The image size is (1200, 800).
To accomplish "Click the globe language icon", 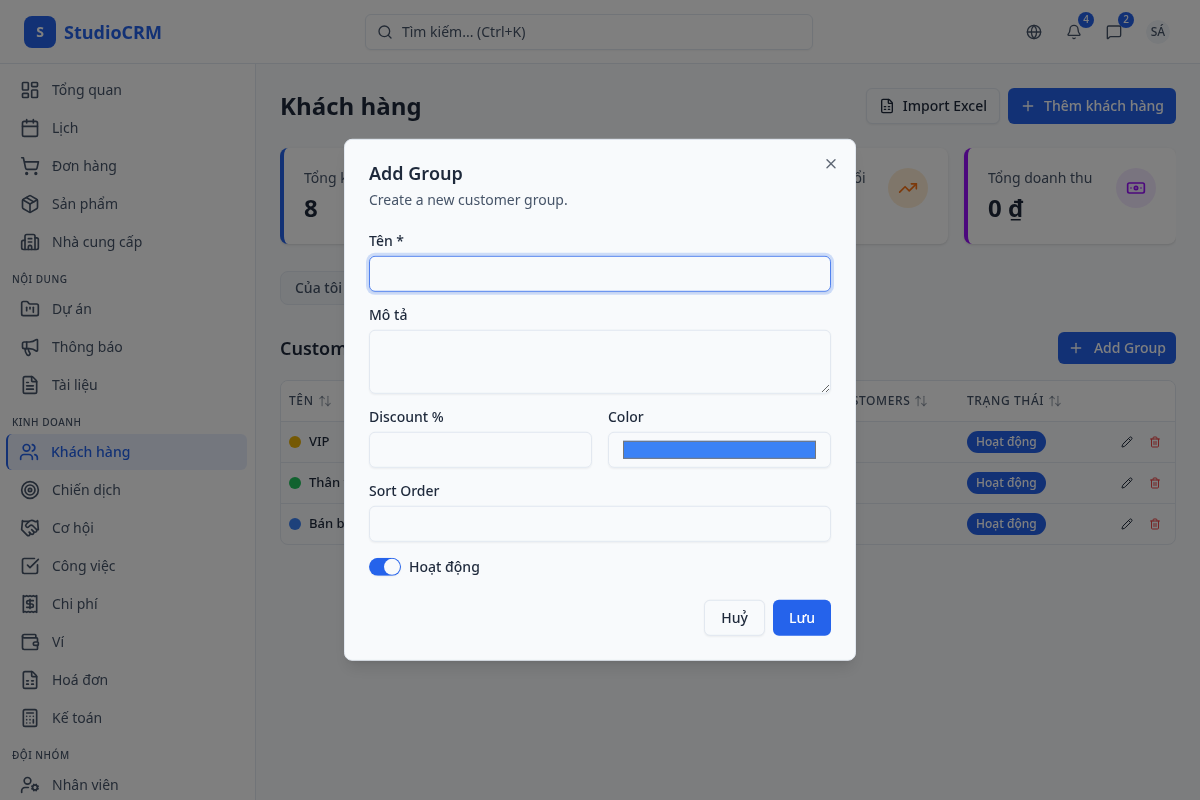I will 1034,32.
